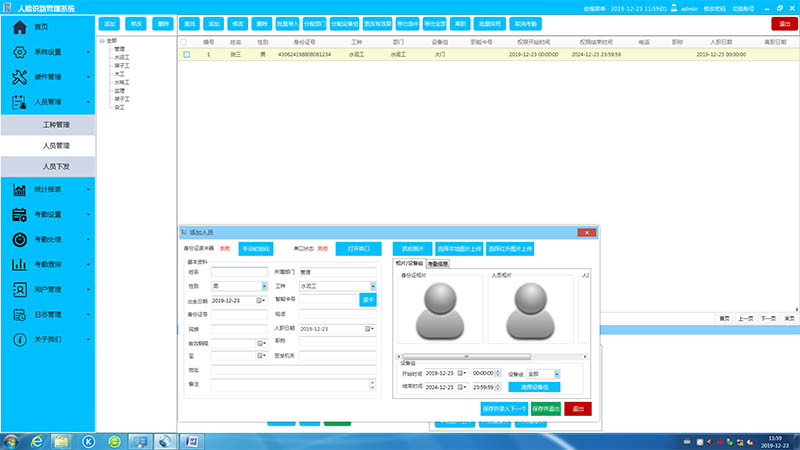The image size is (800, 450).
Task: Click the 姓名 input field
Action: (x=239, y=272)
